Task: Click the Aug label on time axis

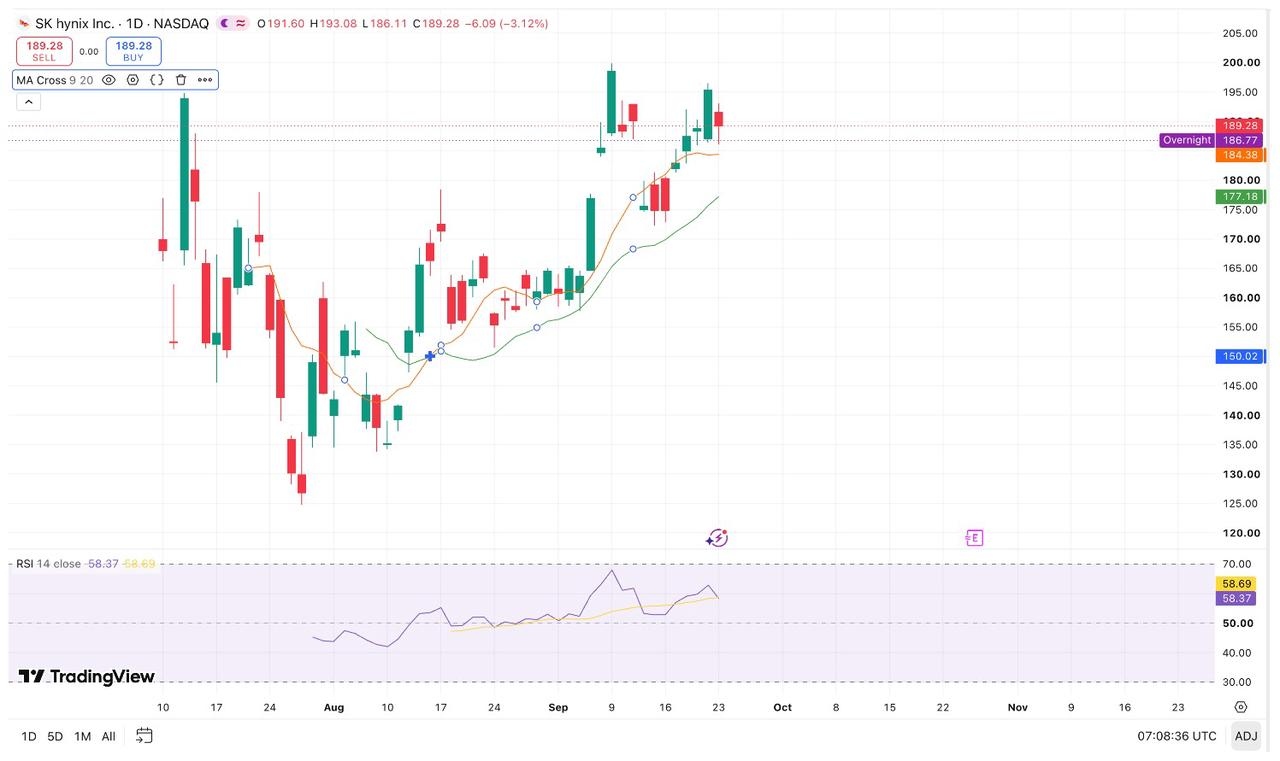Action: 334,707
